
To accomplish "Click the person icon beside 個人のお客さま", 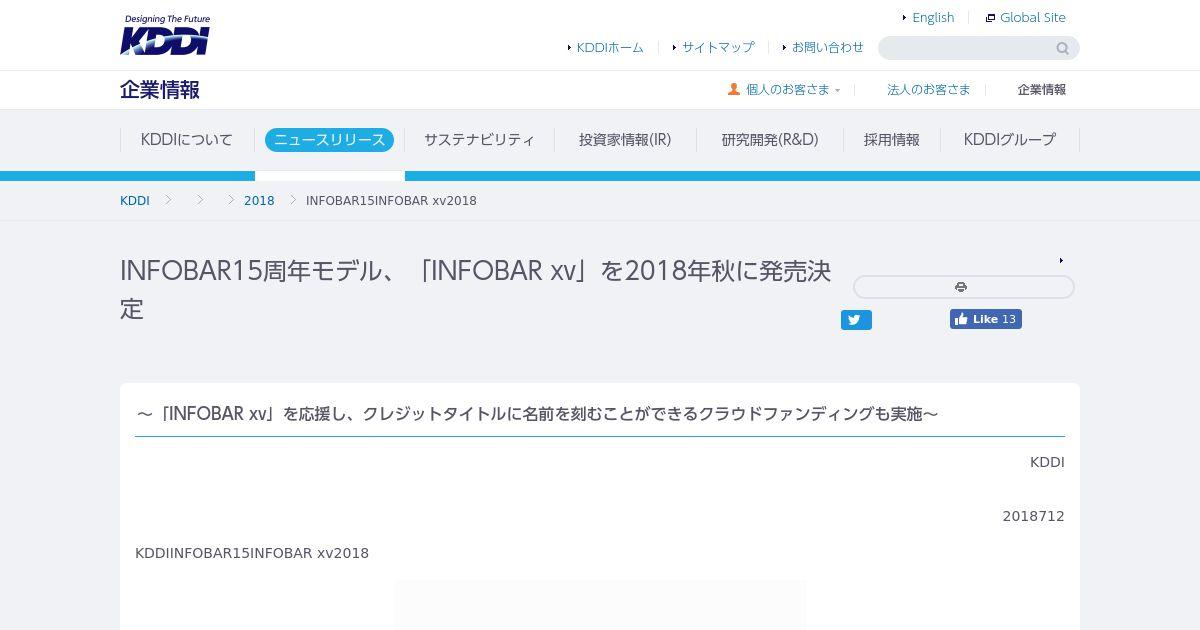I will click(734, 89).
